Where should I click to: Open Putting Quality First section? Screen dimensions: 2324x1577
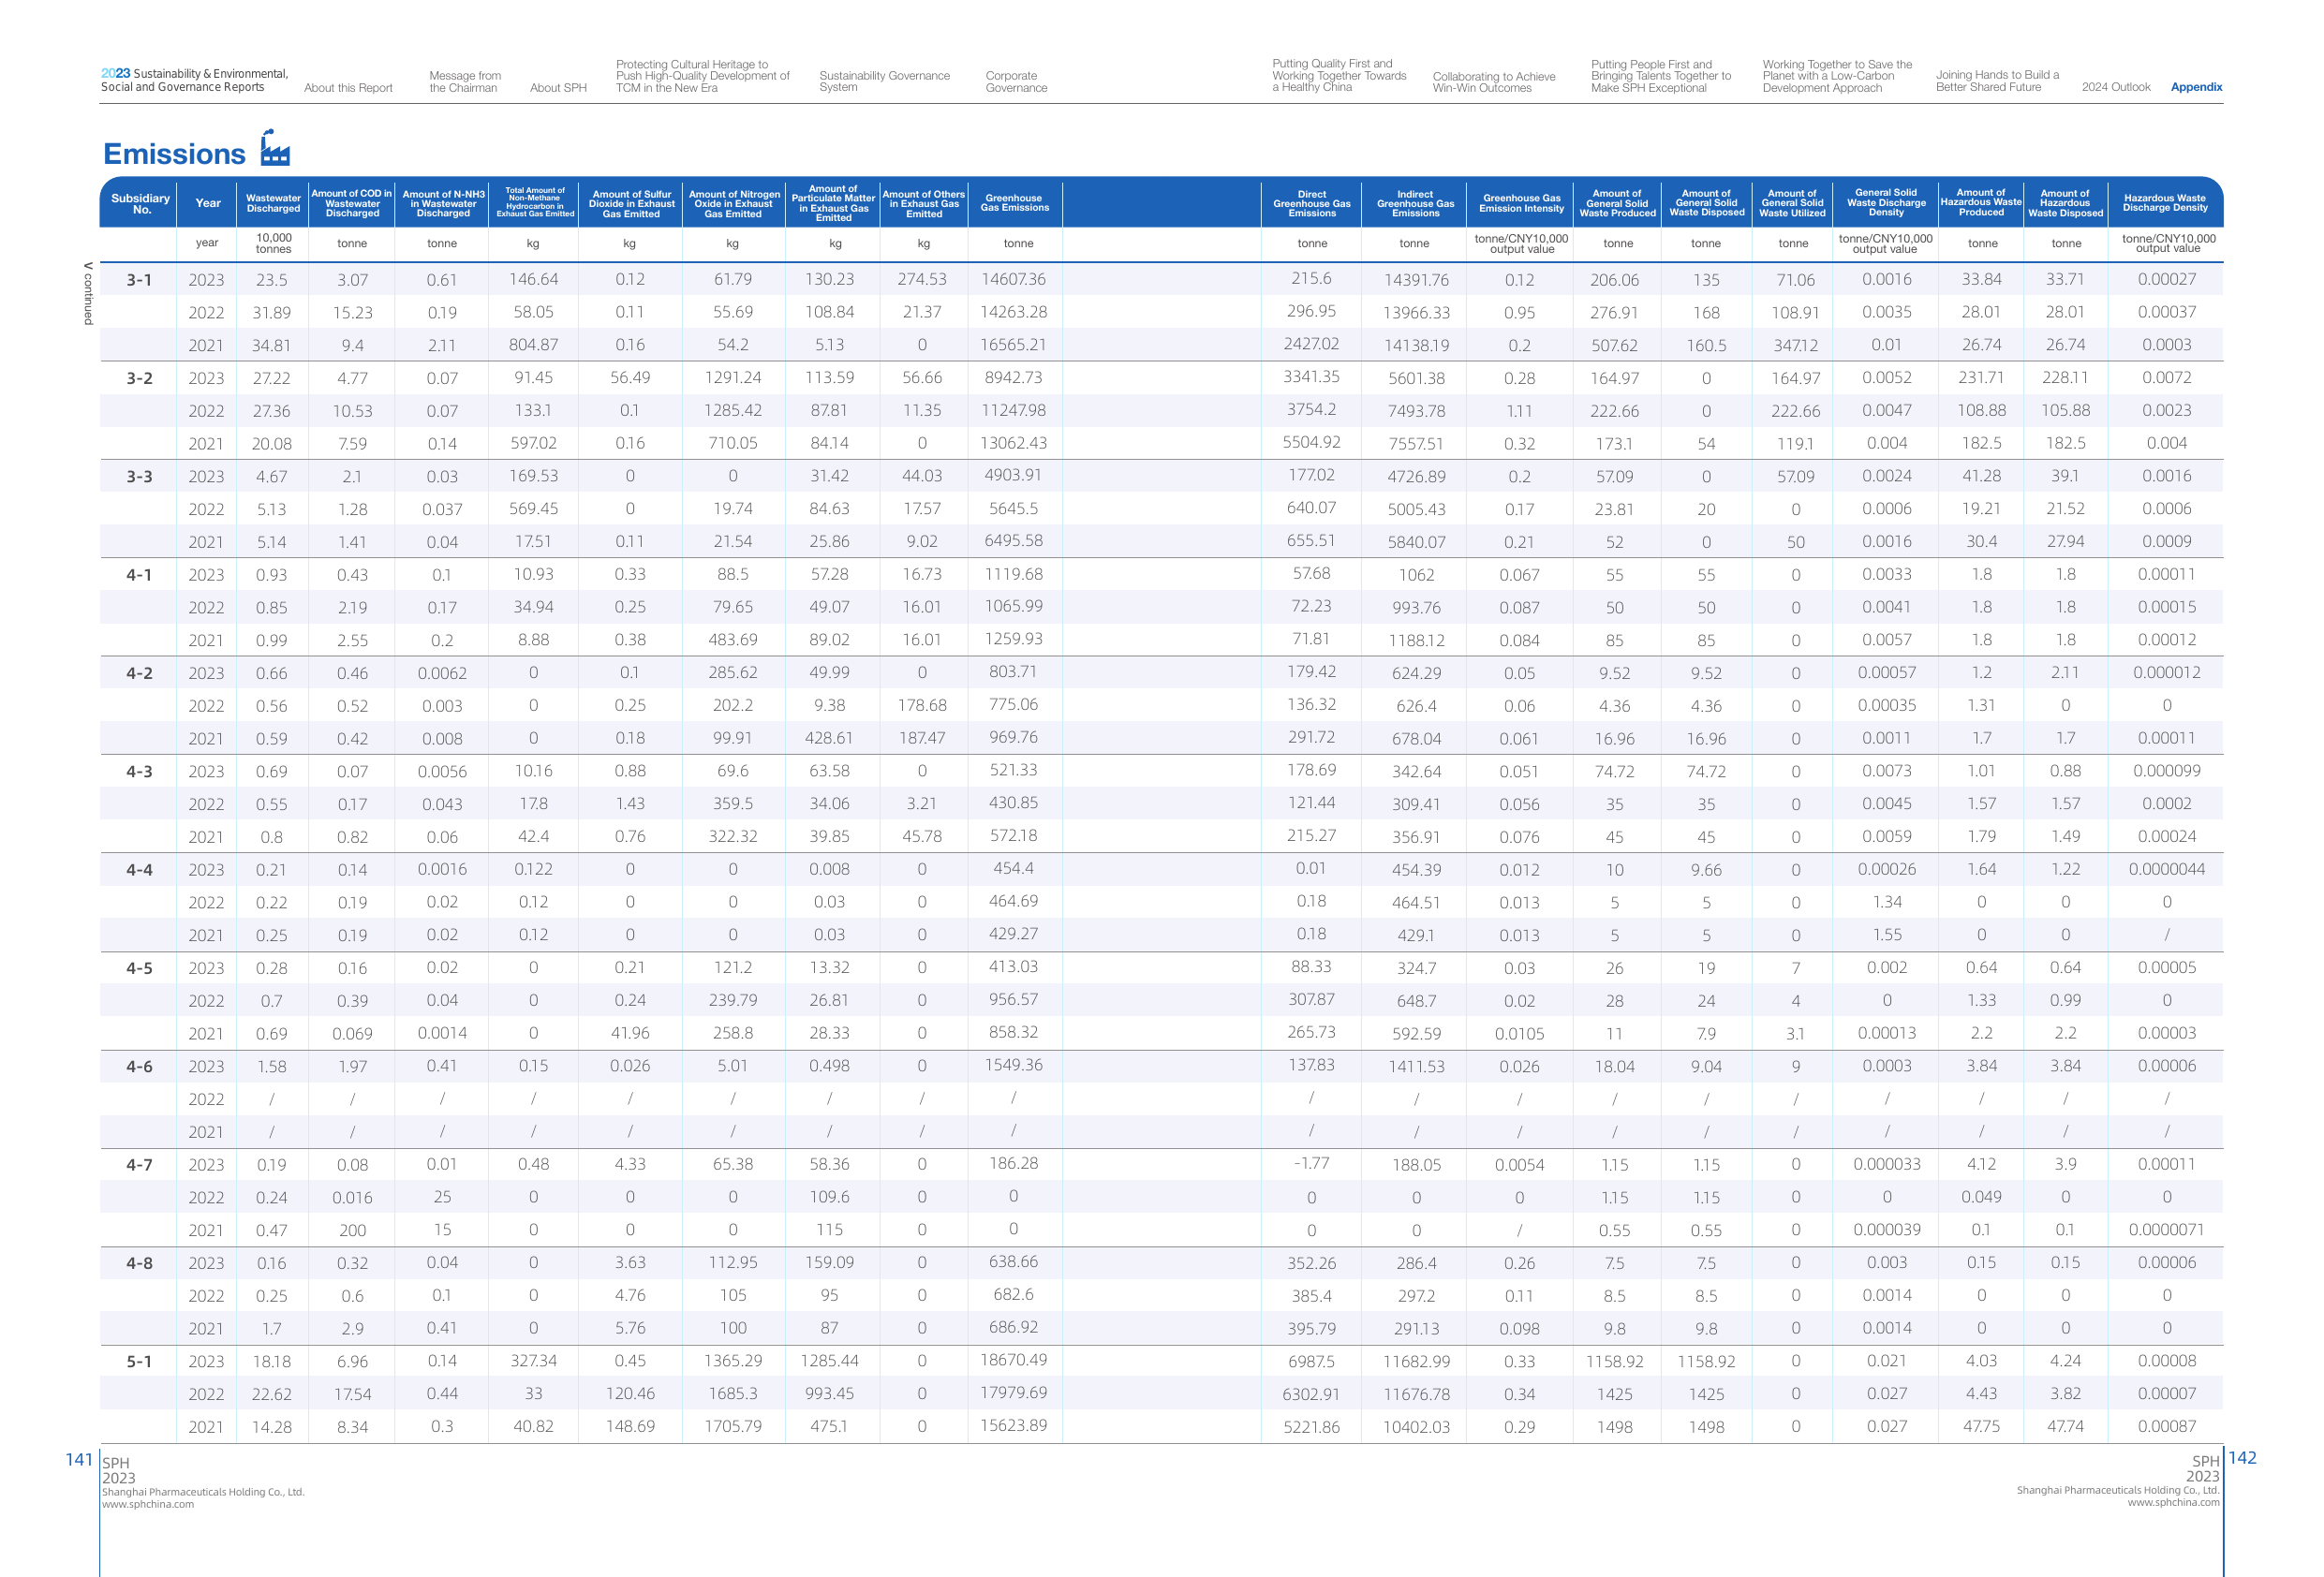(1339, 75)
